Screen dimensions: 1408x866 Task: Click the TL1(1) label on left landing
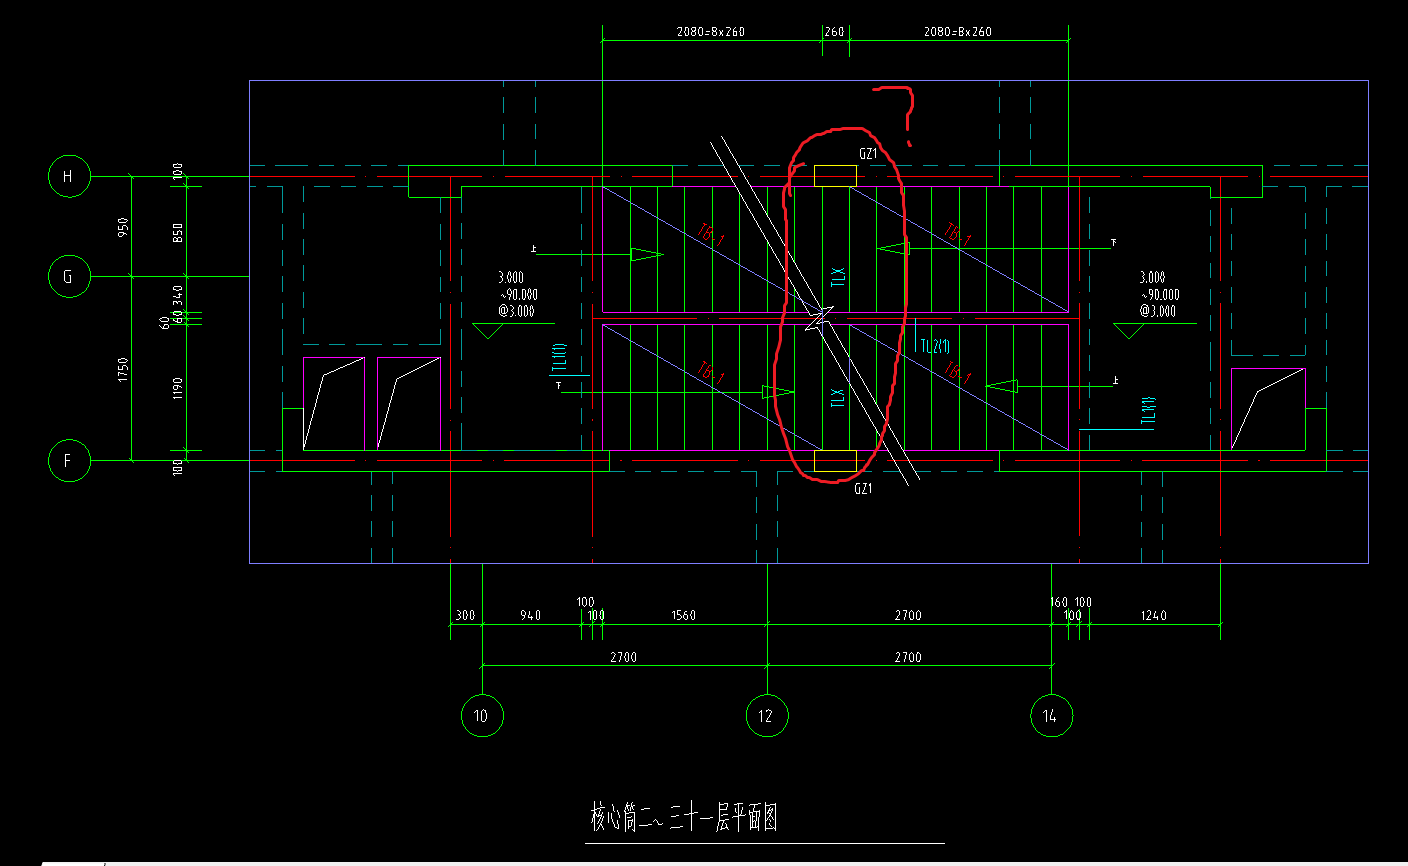pos(559,358)
